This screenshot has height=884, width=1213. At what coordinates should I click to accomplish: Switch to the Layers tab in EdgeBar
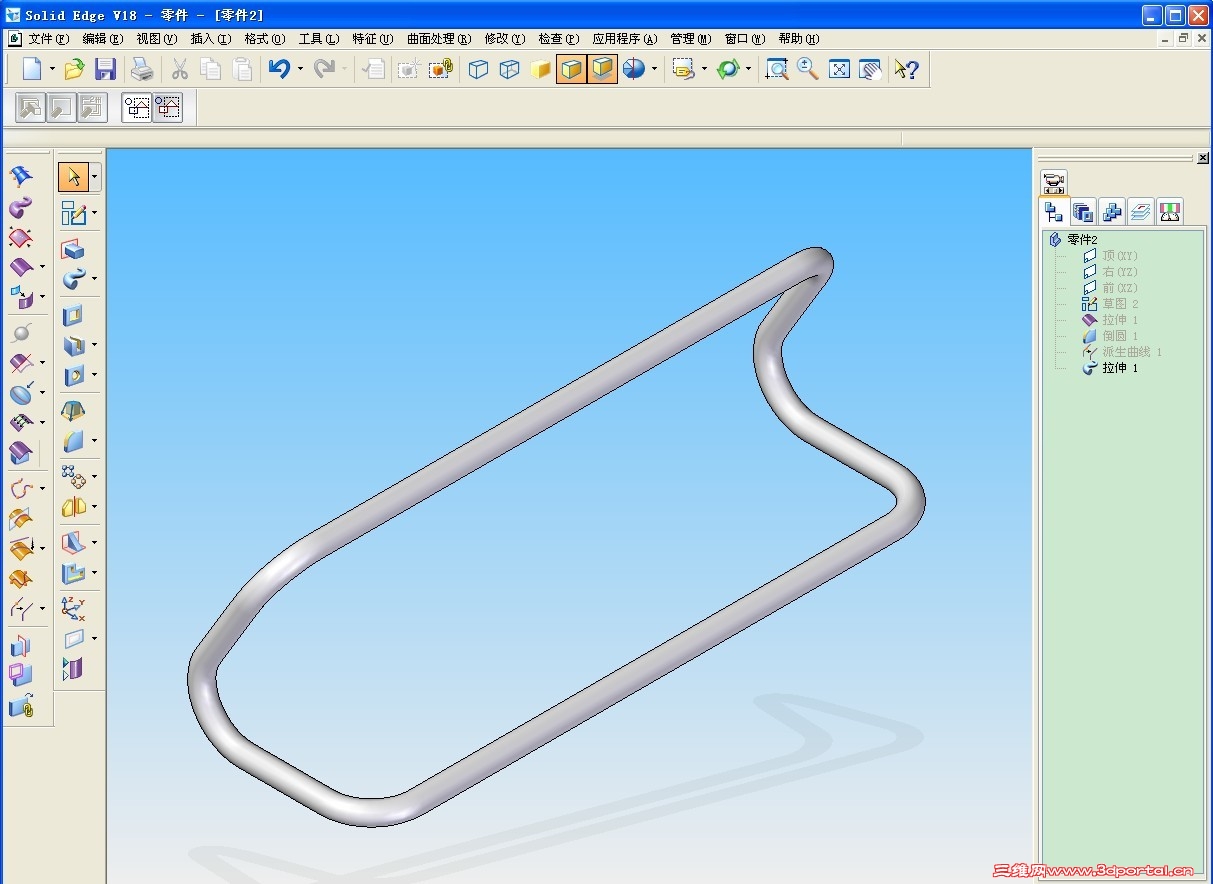pyautogui.click(x=1140, y=211)
